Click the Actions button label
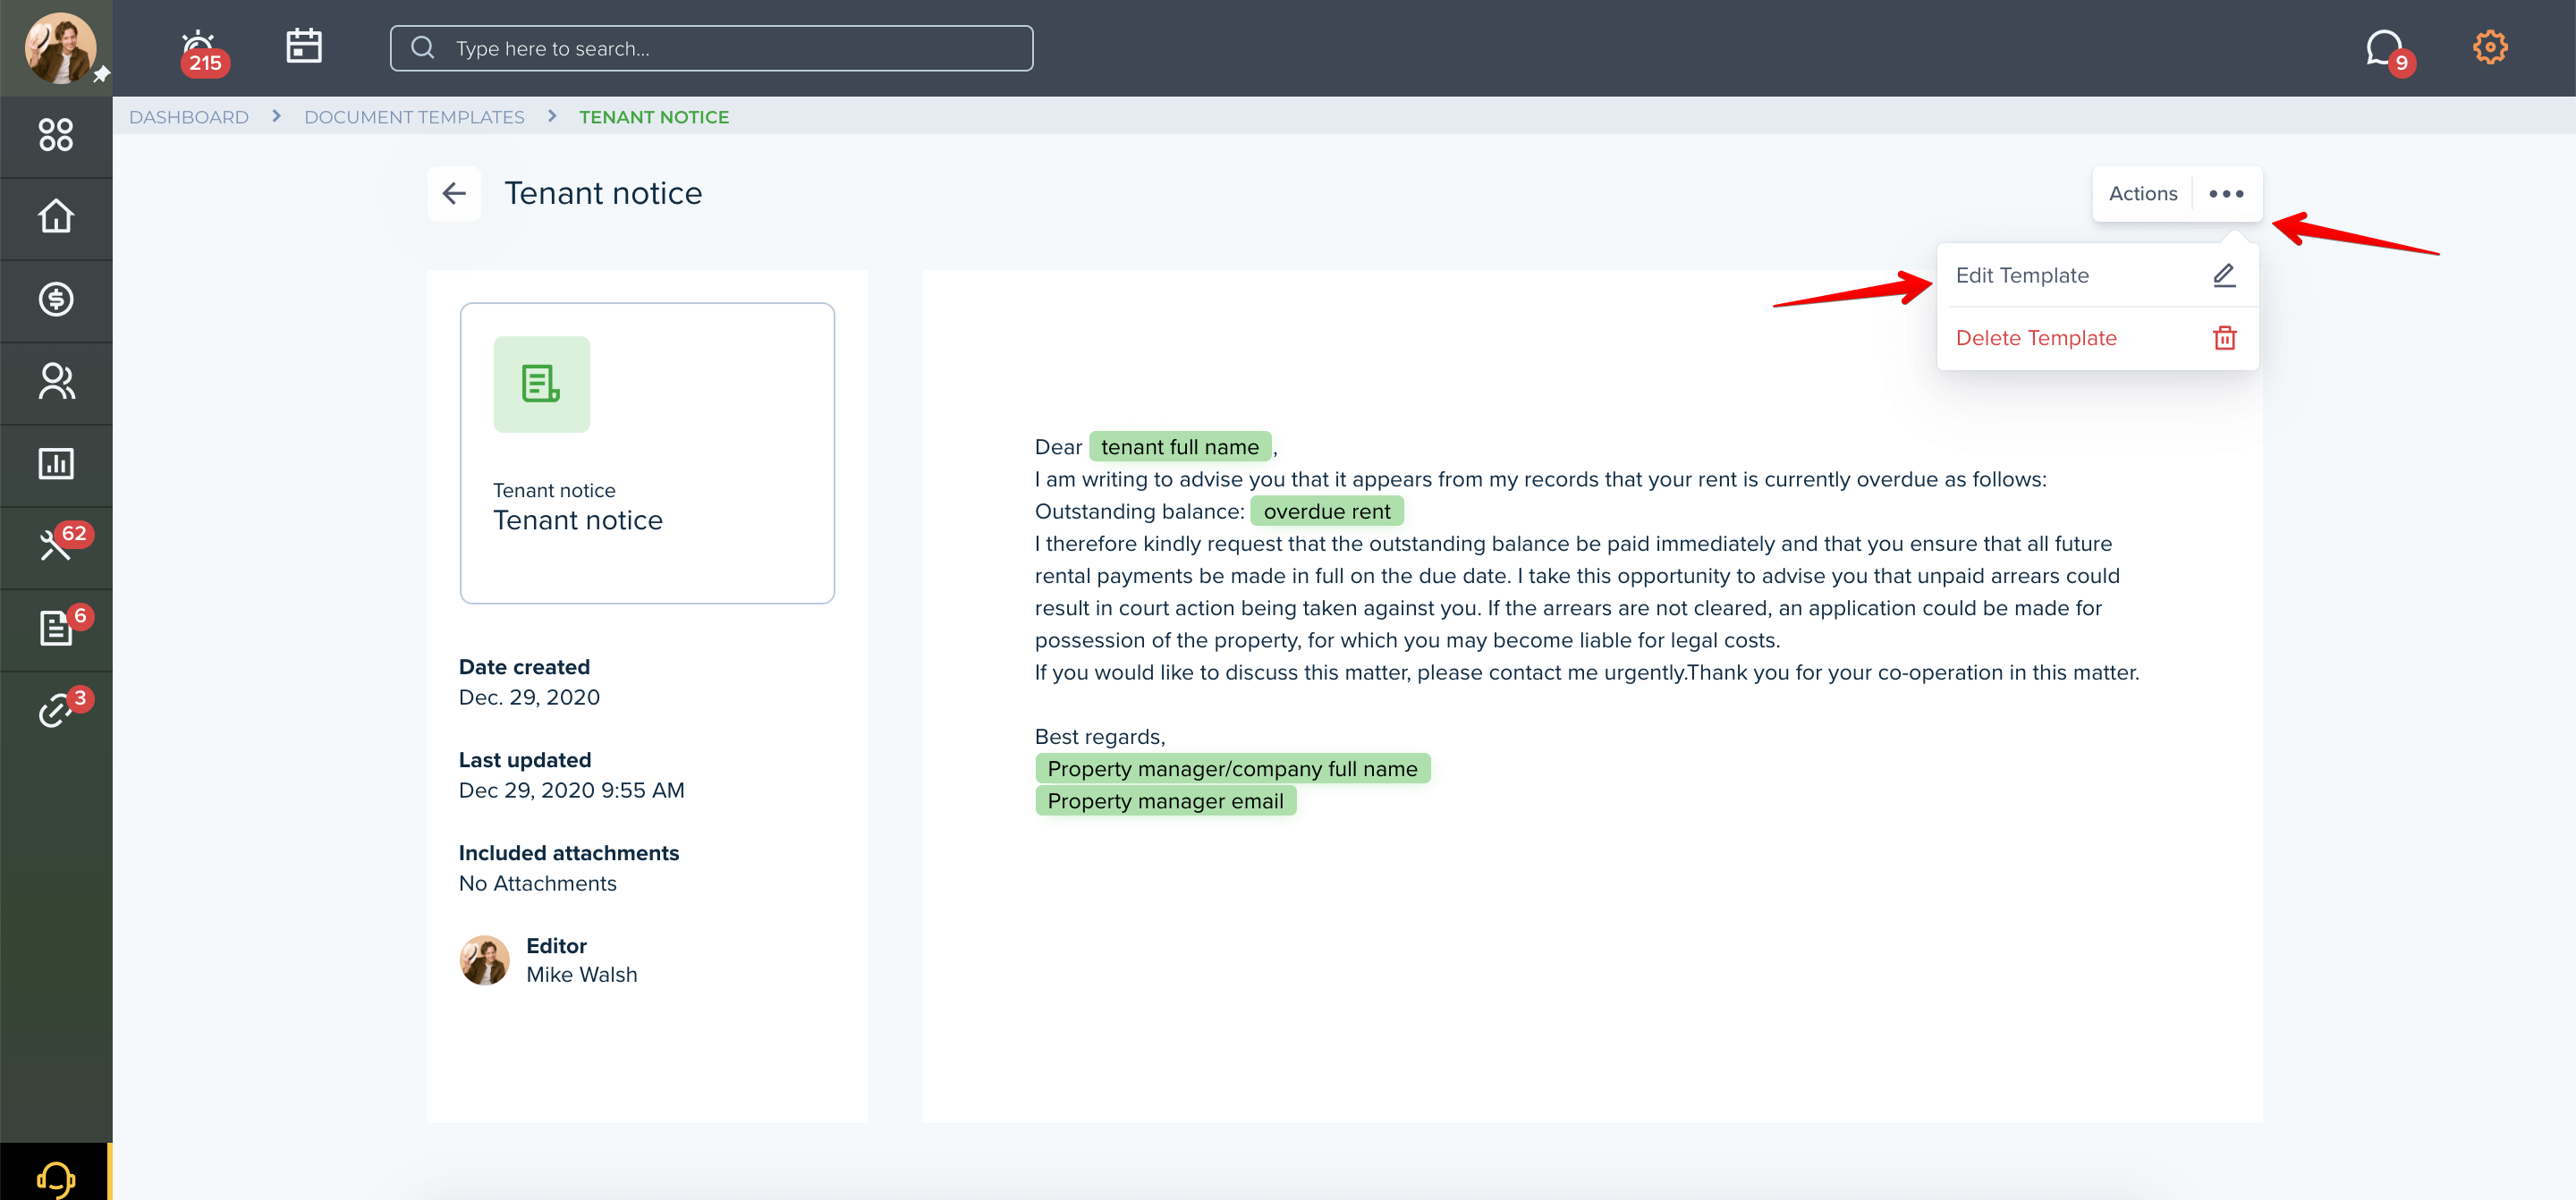Image resolution: width=2576 pixels, height=1200 pixels. [x=2142, y=194]
